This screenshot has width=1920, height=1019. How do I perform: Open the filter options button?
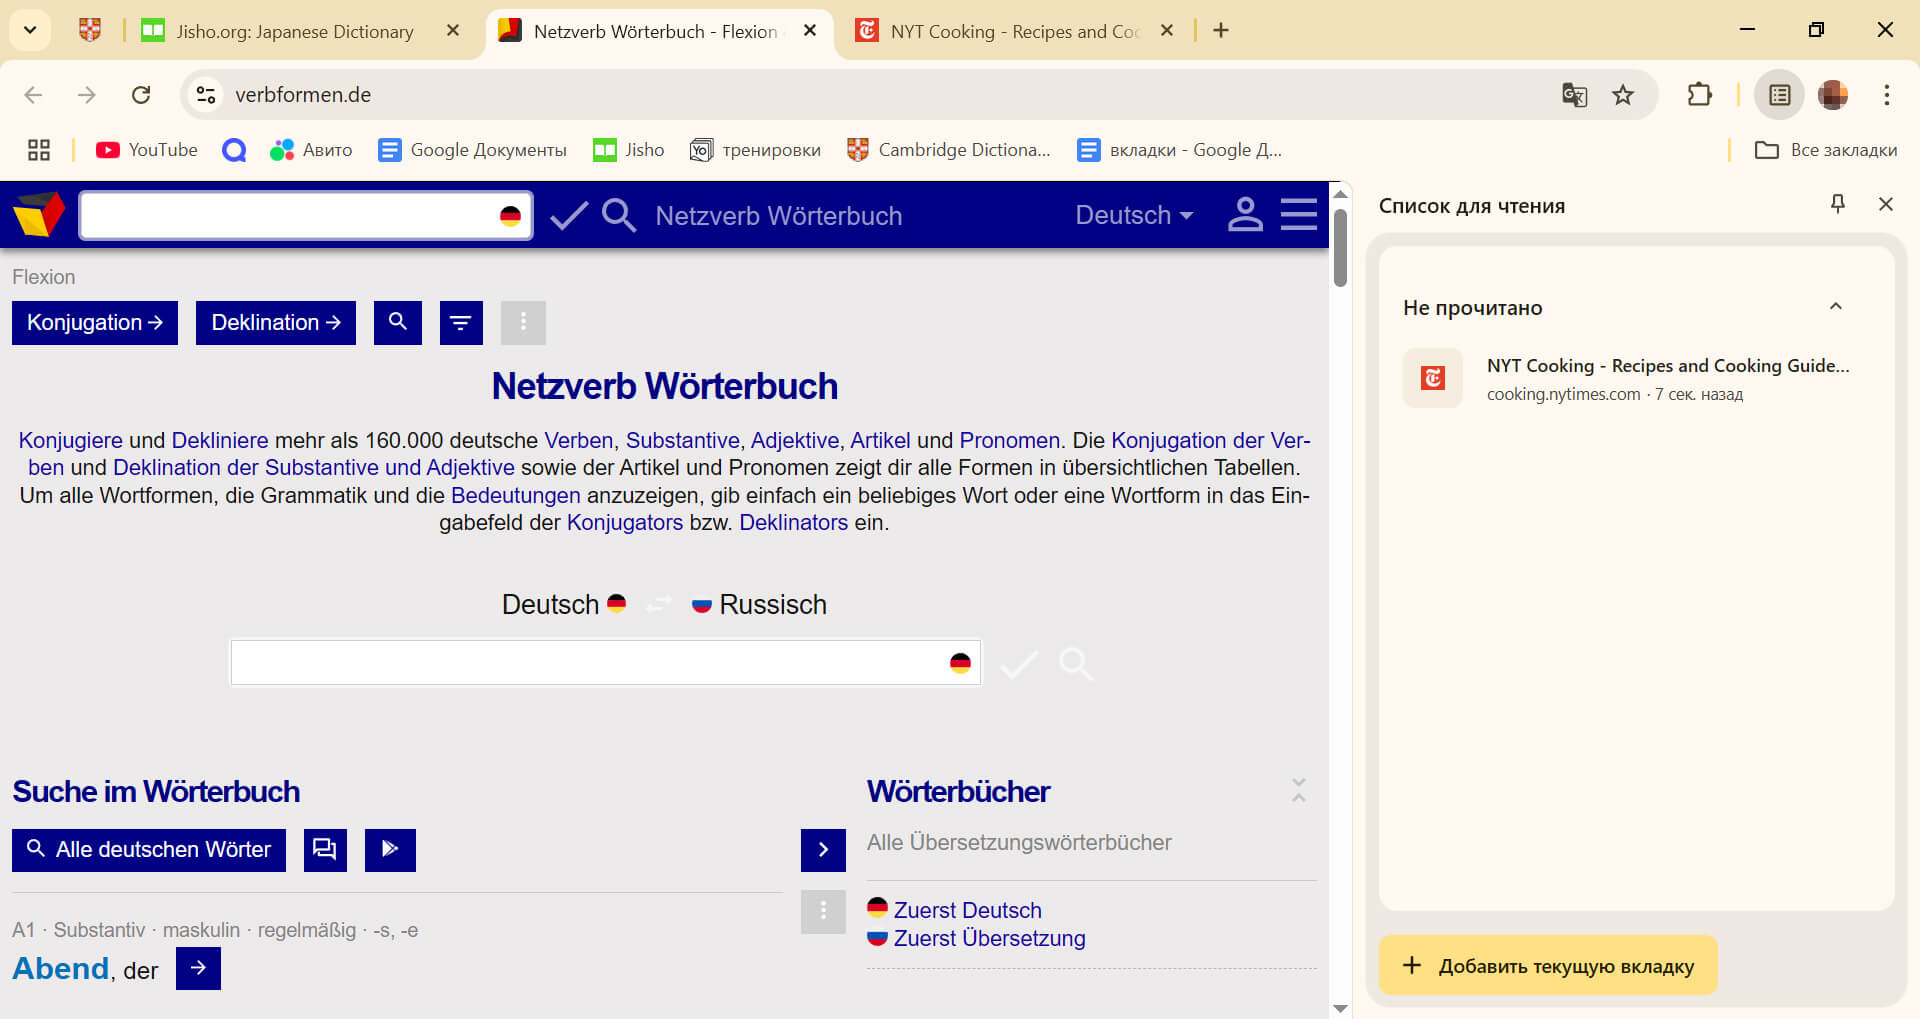461,323
